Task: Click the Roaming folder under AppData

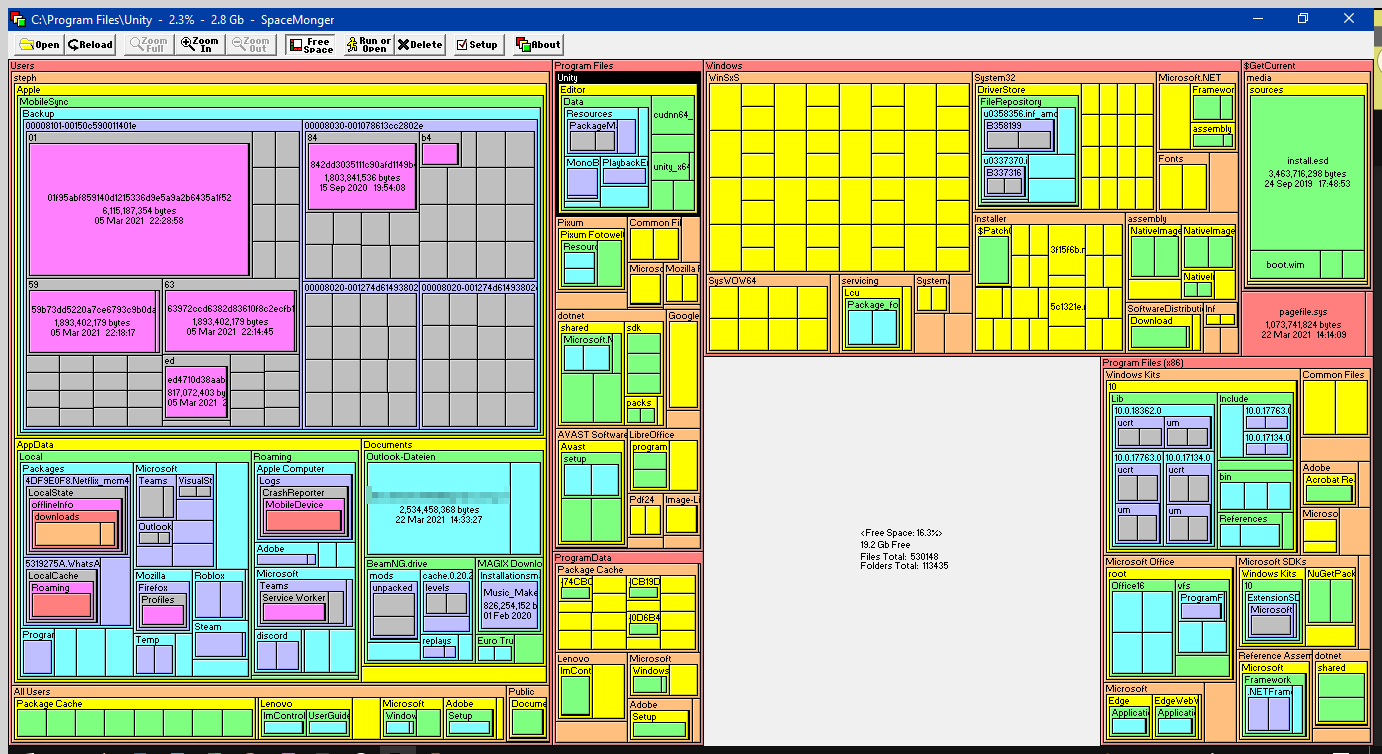Action: (x=273, y=457)
